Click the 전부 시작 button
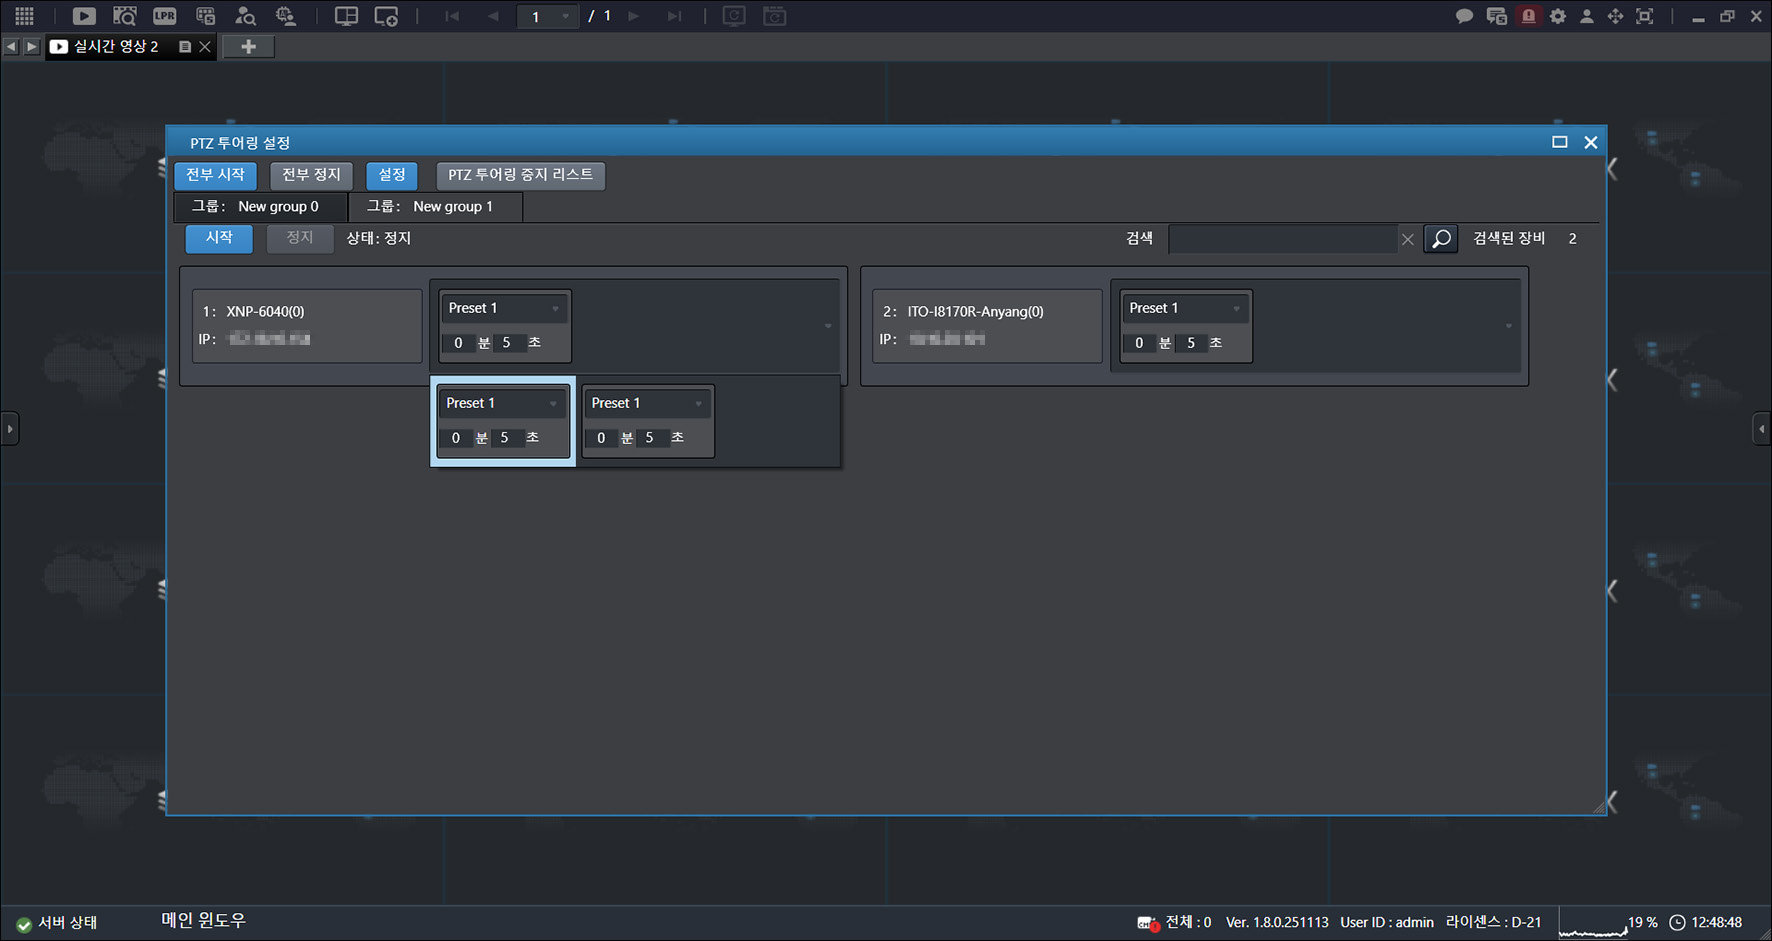 [216, 175]
